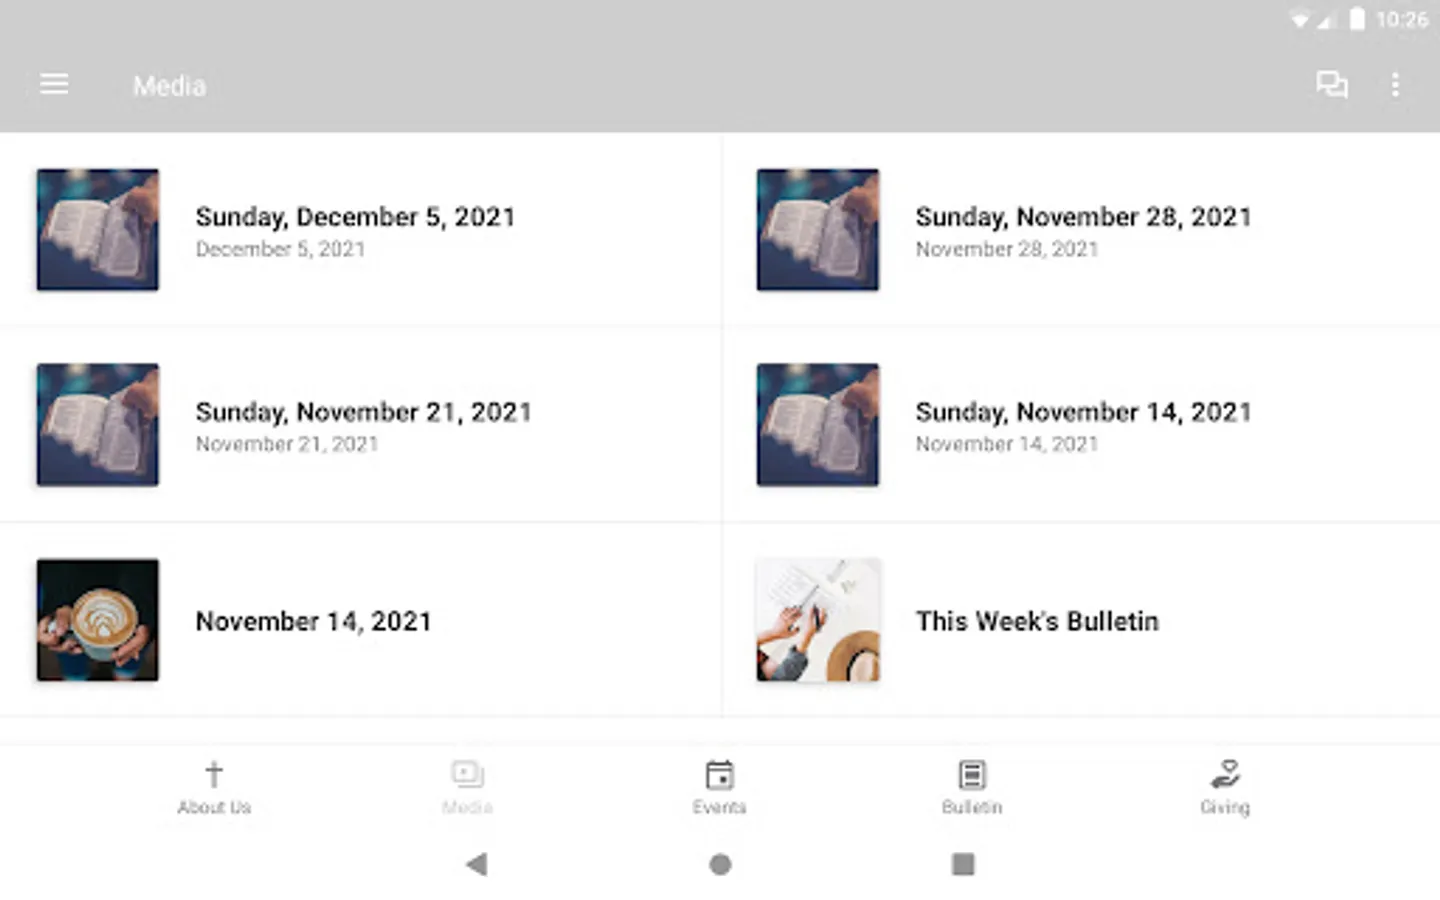Open Sunday, December 5, 2021 sermon

coord(355,217)
